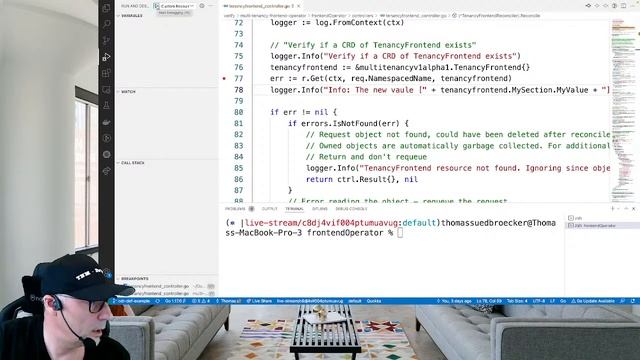Select first breakpoint file row tenancyfrontend_controller.go
The width and height of the screenshot is (640, 360).
point(167,286)
